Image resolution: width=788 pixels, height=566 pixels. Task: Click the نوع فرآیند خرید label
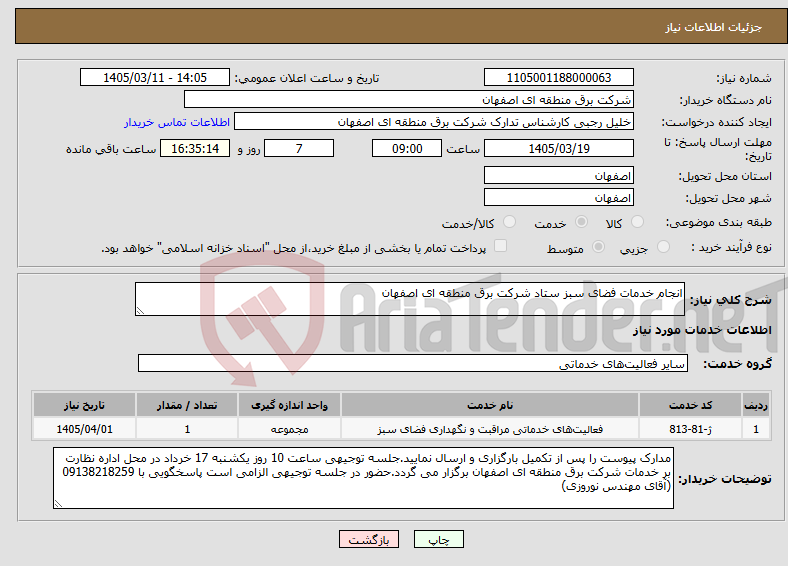tap(732, 247)
